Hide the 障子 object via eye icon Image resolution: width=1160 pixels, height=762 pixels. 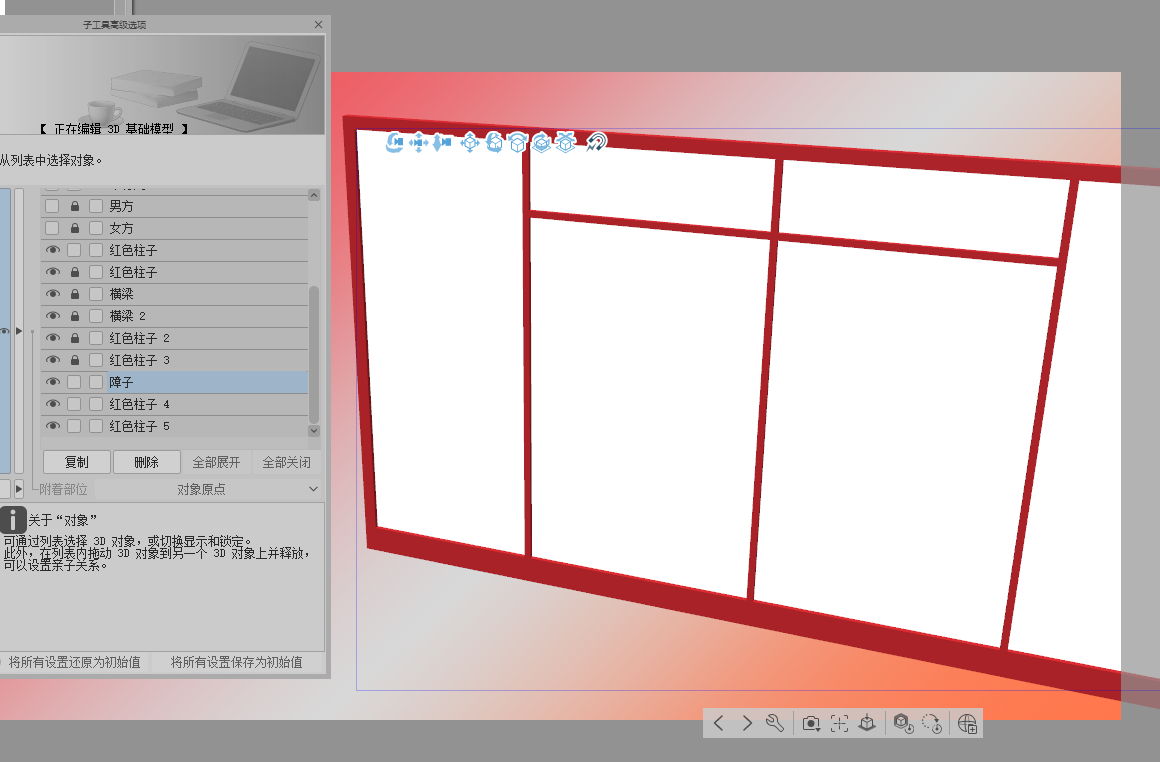coord(53,382)
